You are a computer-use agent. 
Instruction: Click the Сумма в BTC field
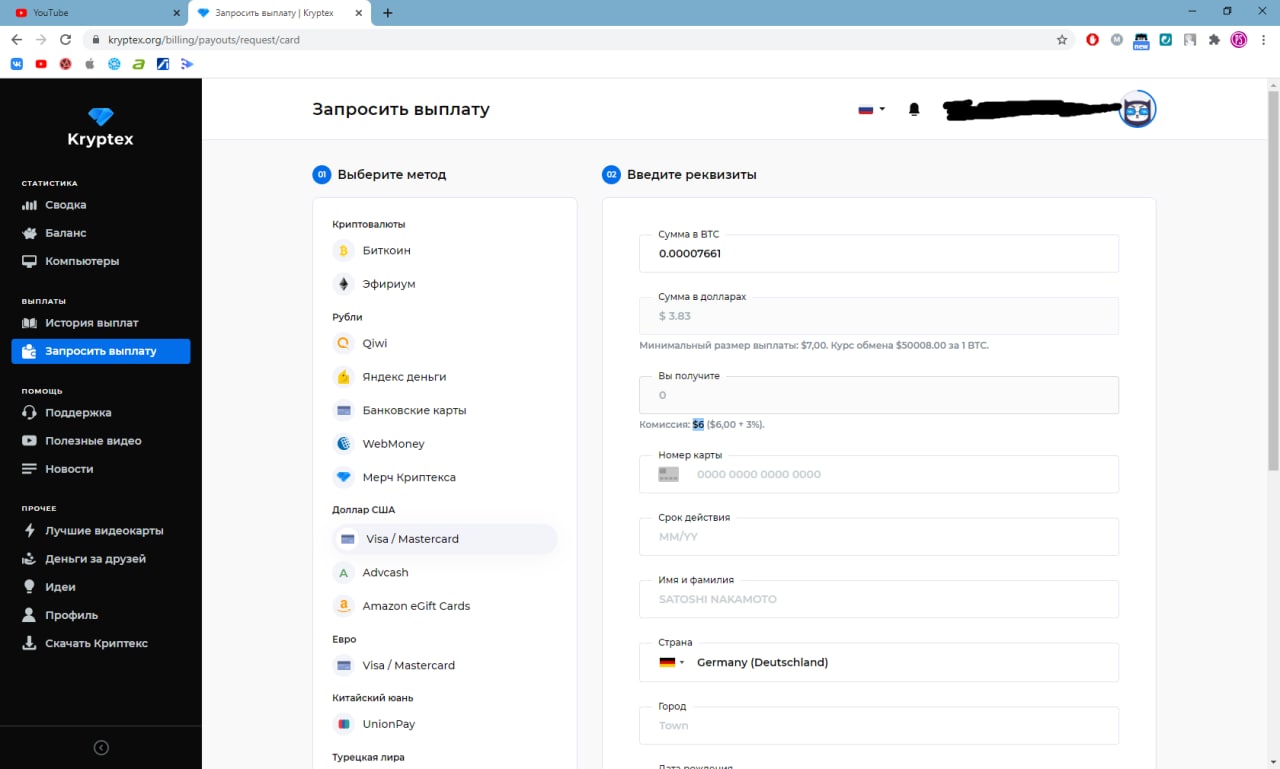tap(879, 253)
